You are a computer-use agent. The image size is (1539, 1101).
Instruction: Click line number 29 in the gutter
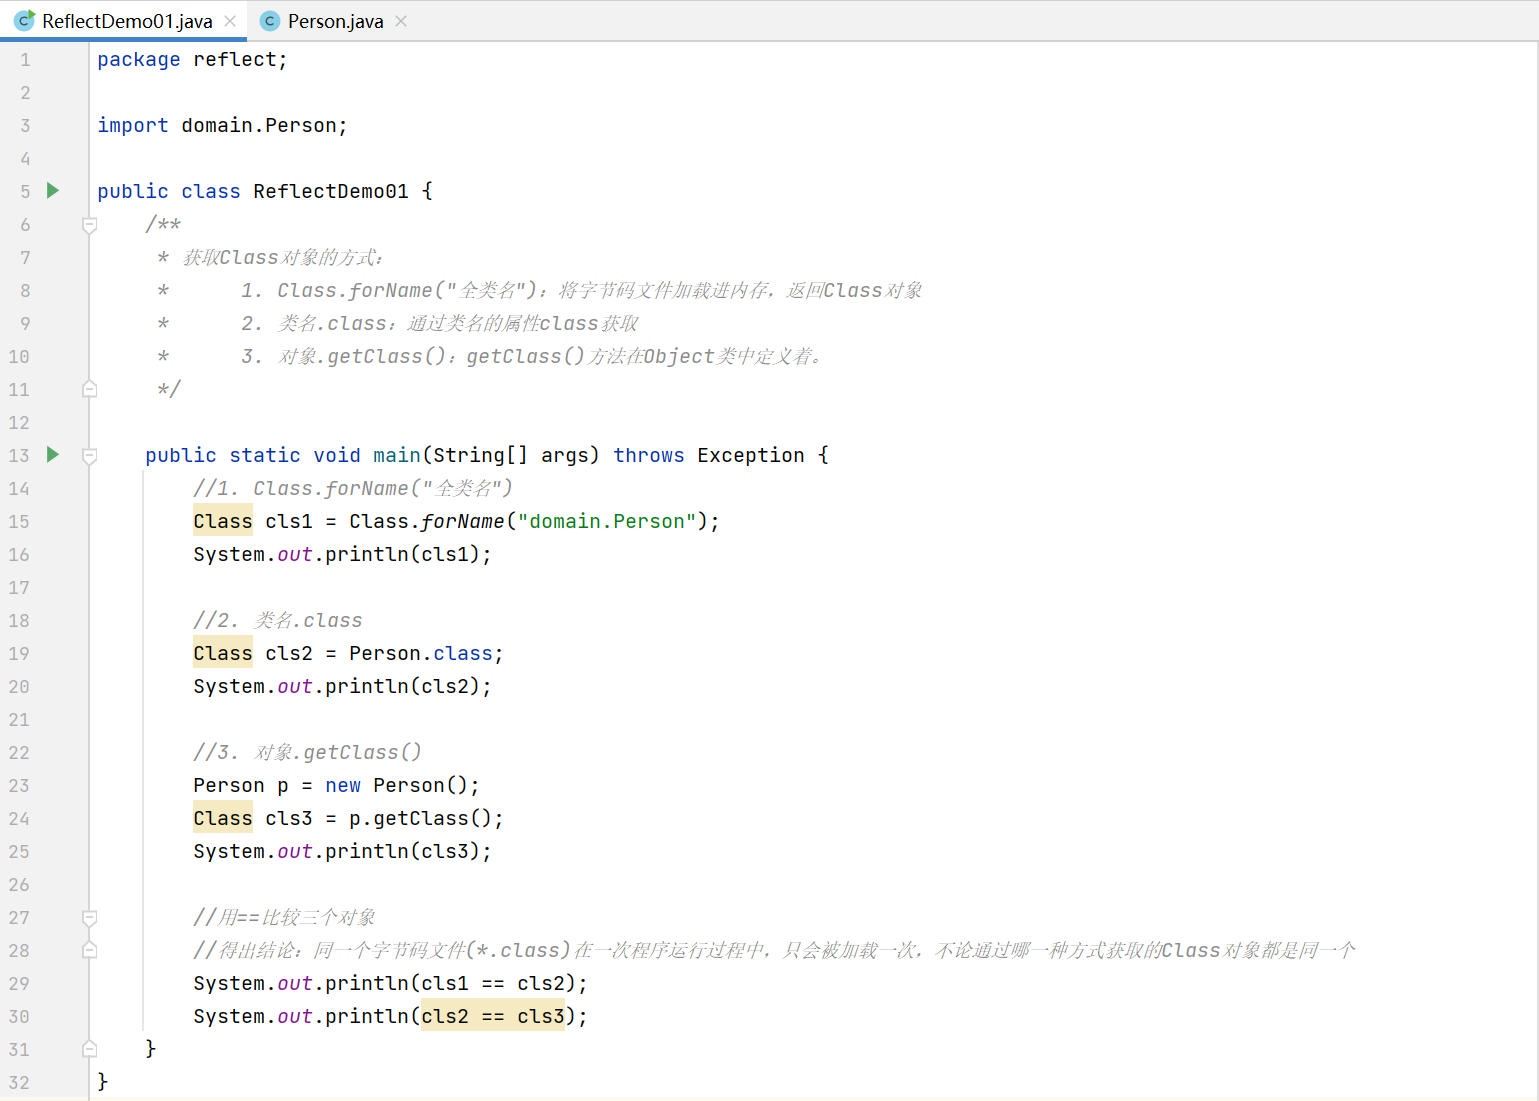[x=19, y=984]
